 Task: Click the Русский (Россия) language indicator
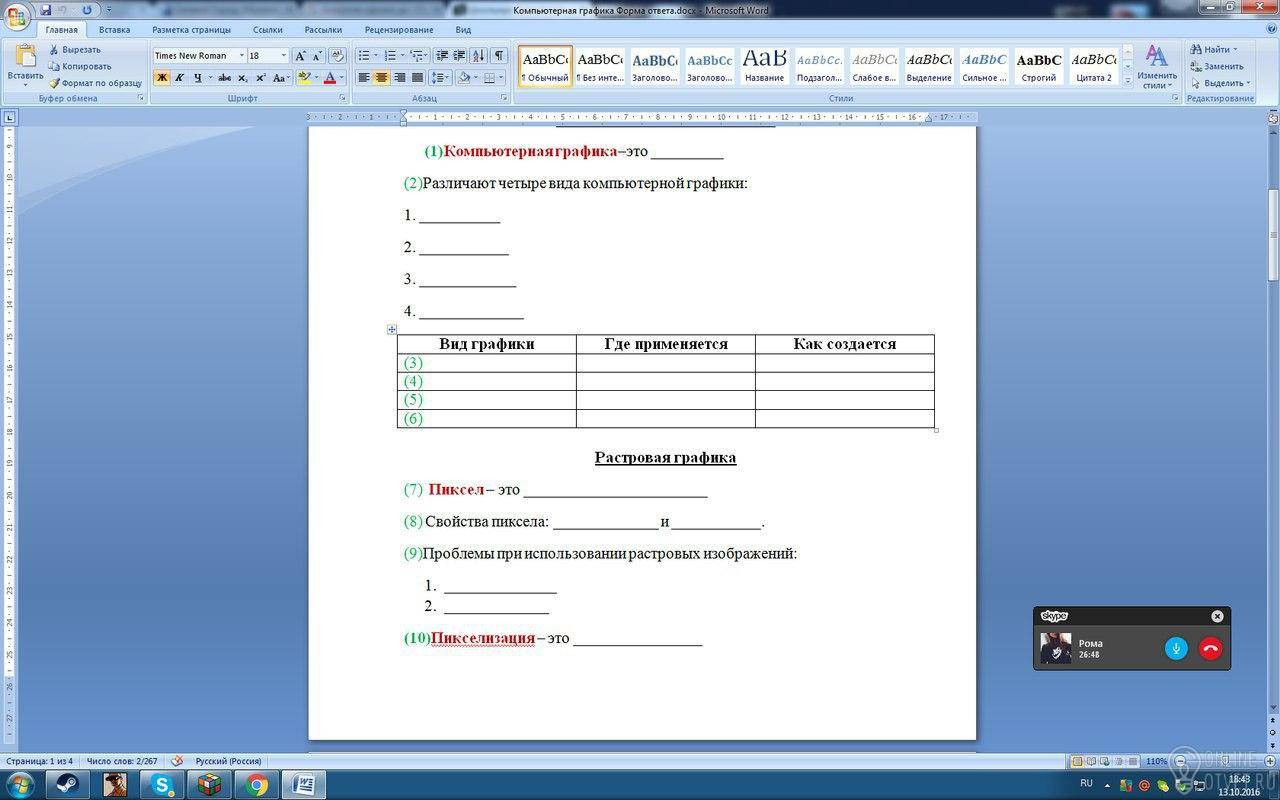tap(228, 761)
